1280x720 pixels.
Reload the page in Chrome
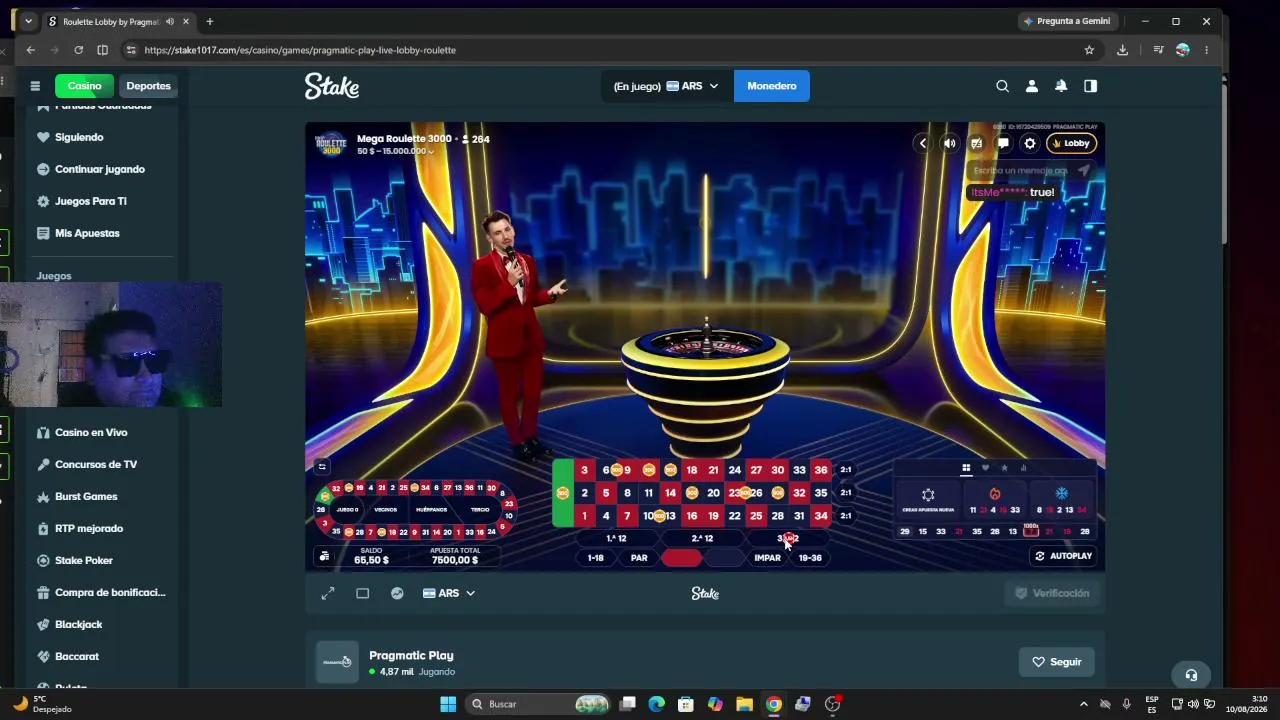[78, 50]
